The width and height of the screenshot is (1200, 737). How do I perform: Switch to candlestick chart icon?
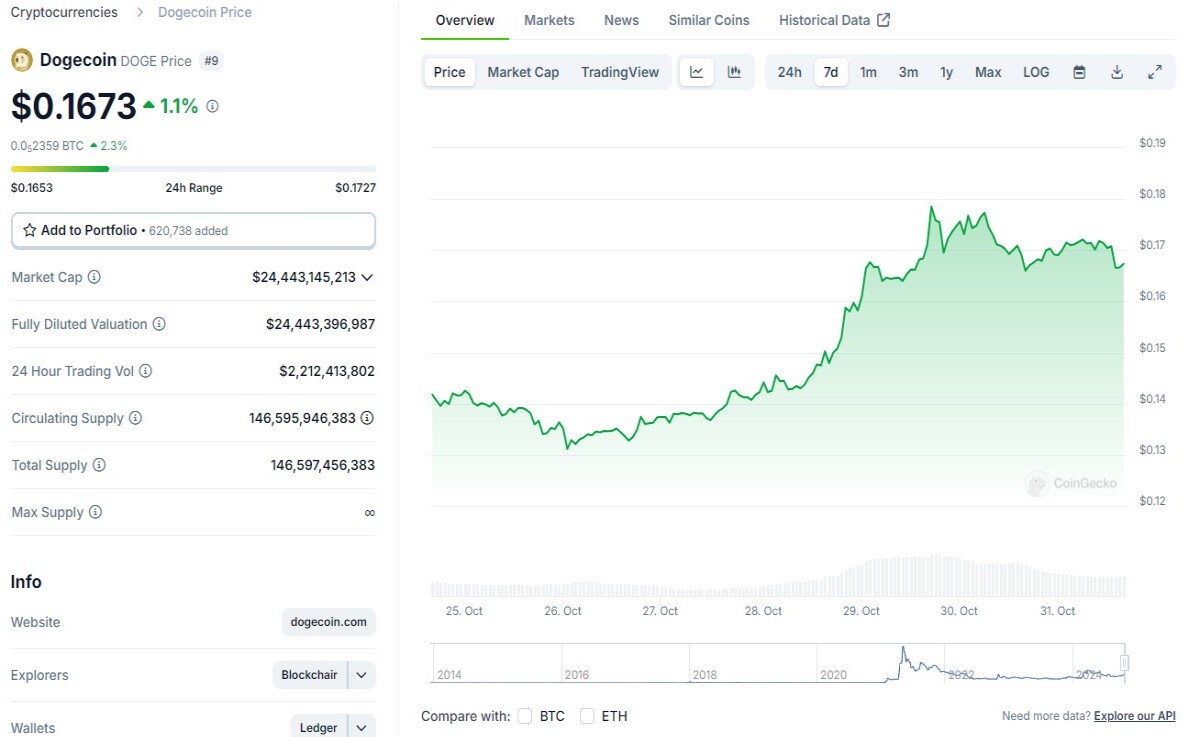click(x=734, y=72)
